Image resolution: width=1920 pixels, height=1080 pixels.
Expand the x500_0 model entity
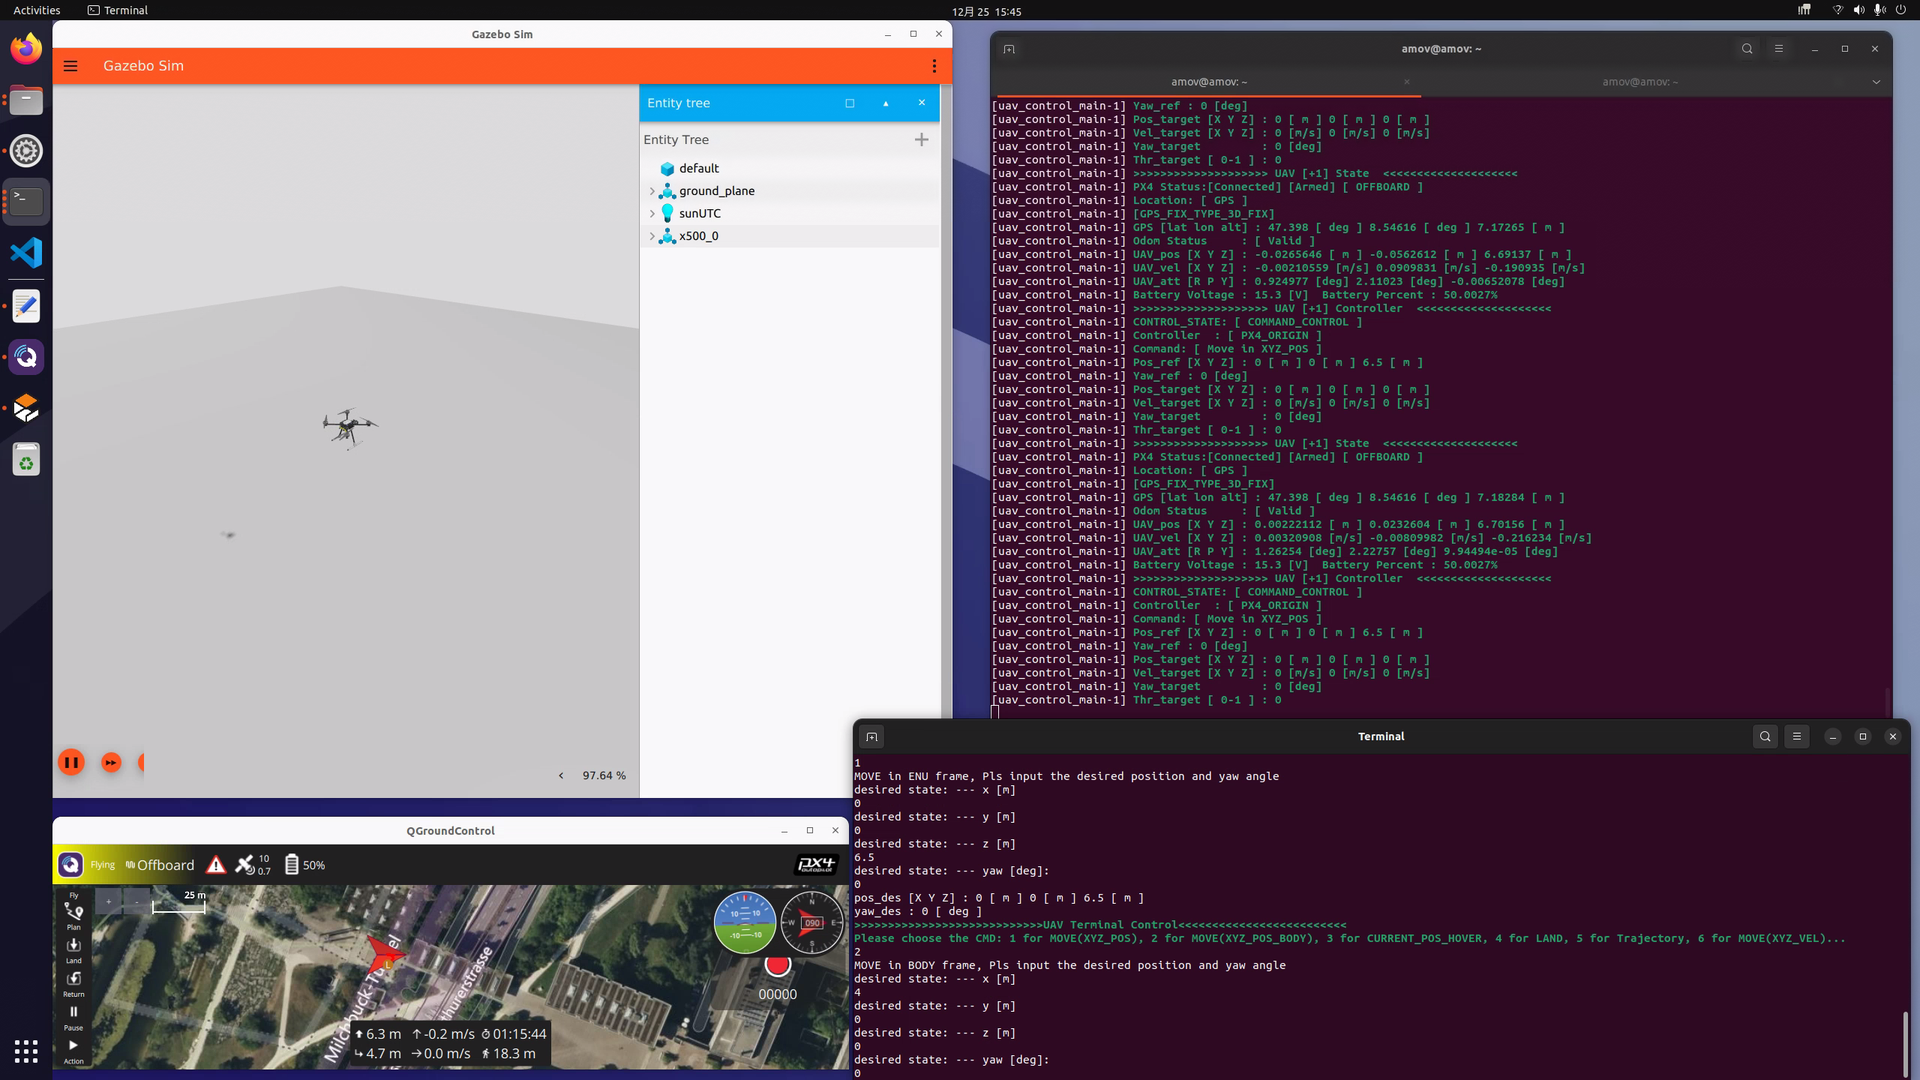coord(652,236)
